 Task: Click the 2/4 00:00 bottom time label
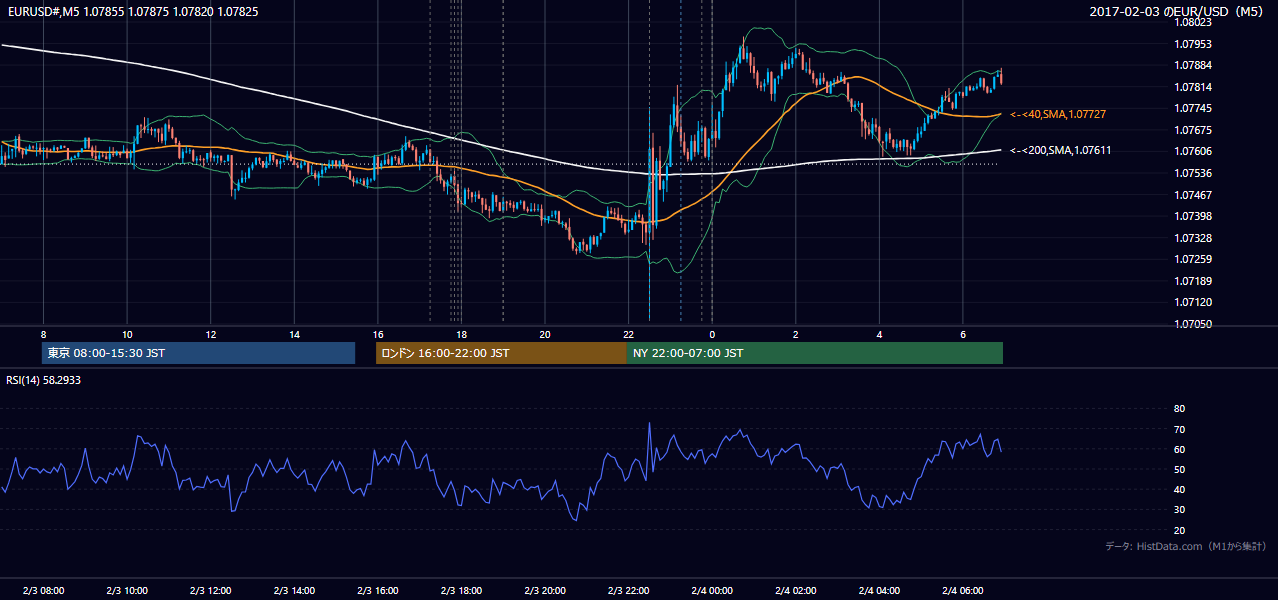tap(712, 591)
